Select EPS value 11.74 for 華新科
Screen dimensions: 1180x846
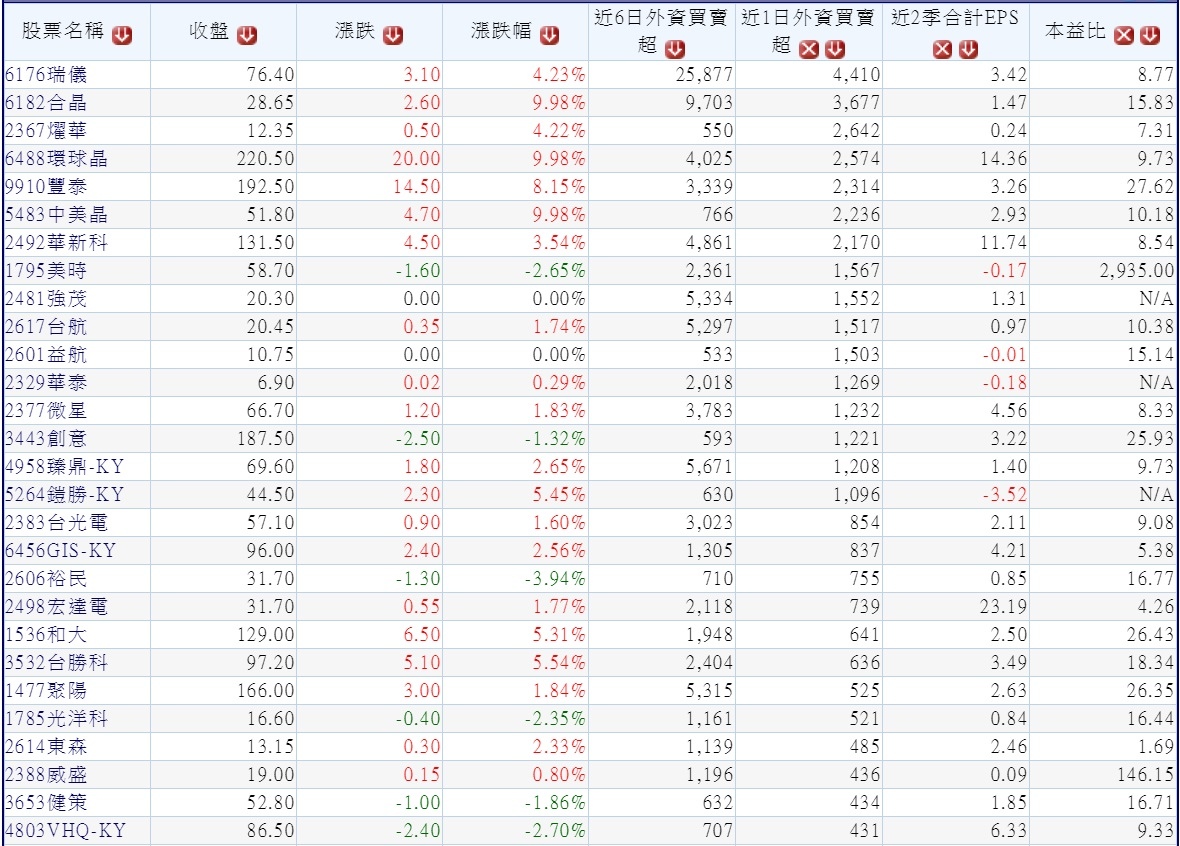1003,242
